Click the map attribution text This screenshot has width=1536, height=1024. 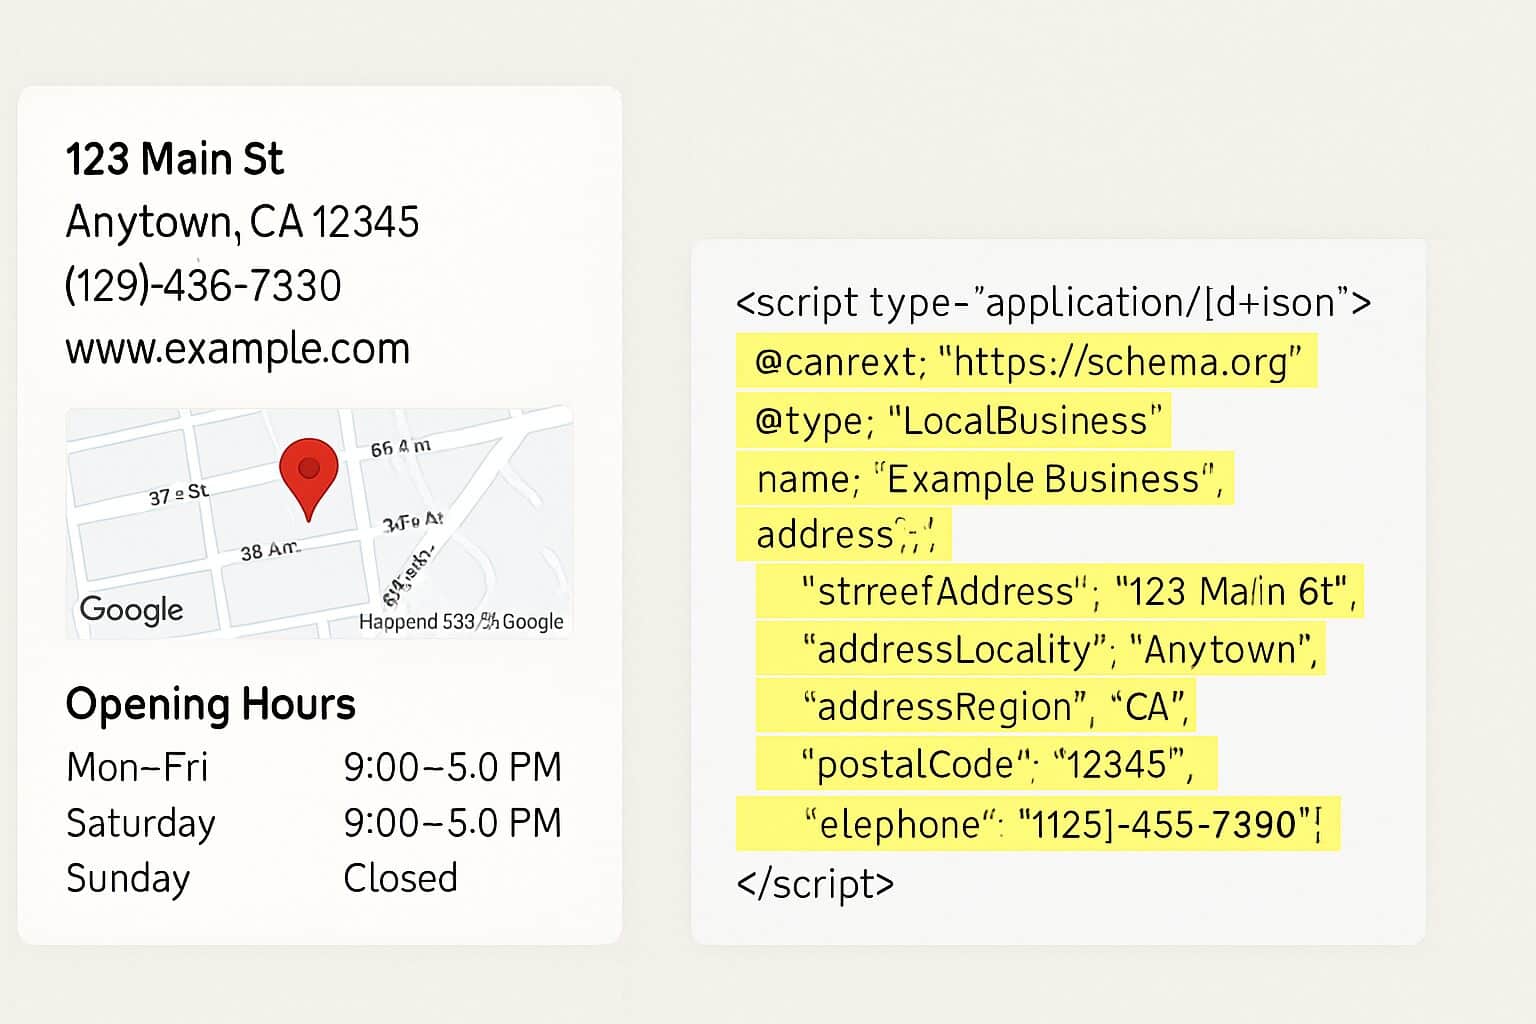[460, 621]
